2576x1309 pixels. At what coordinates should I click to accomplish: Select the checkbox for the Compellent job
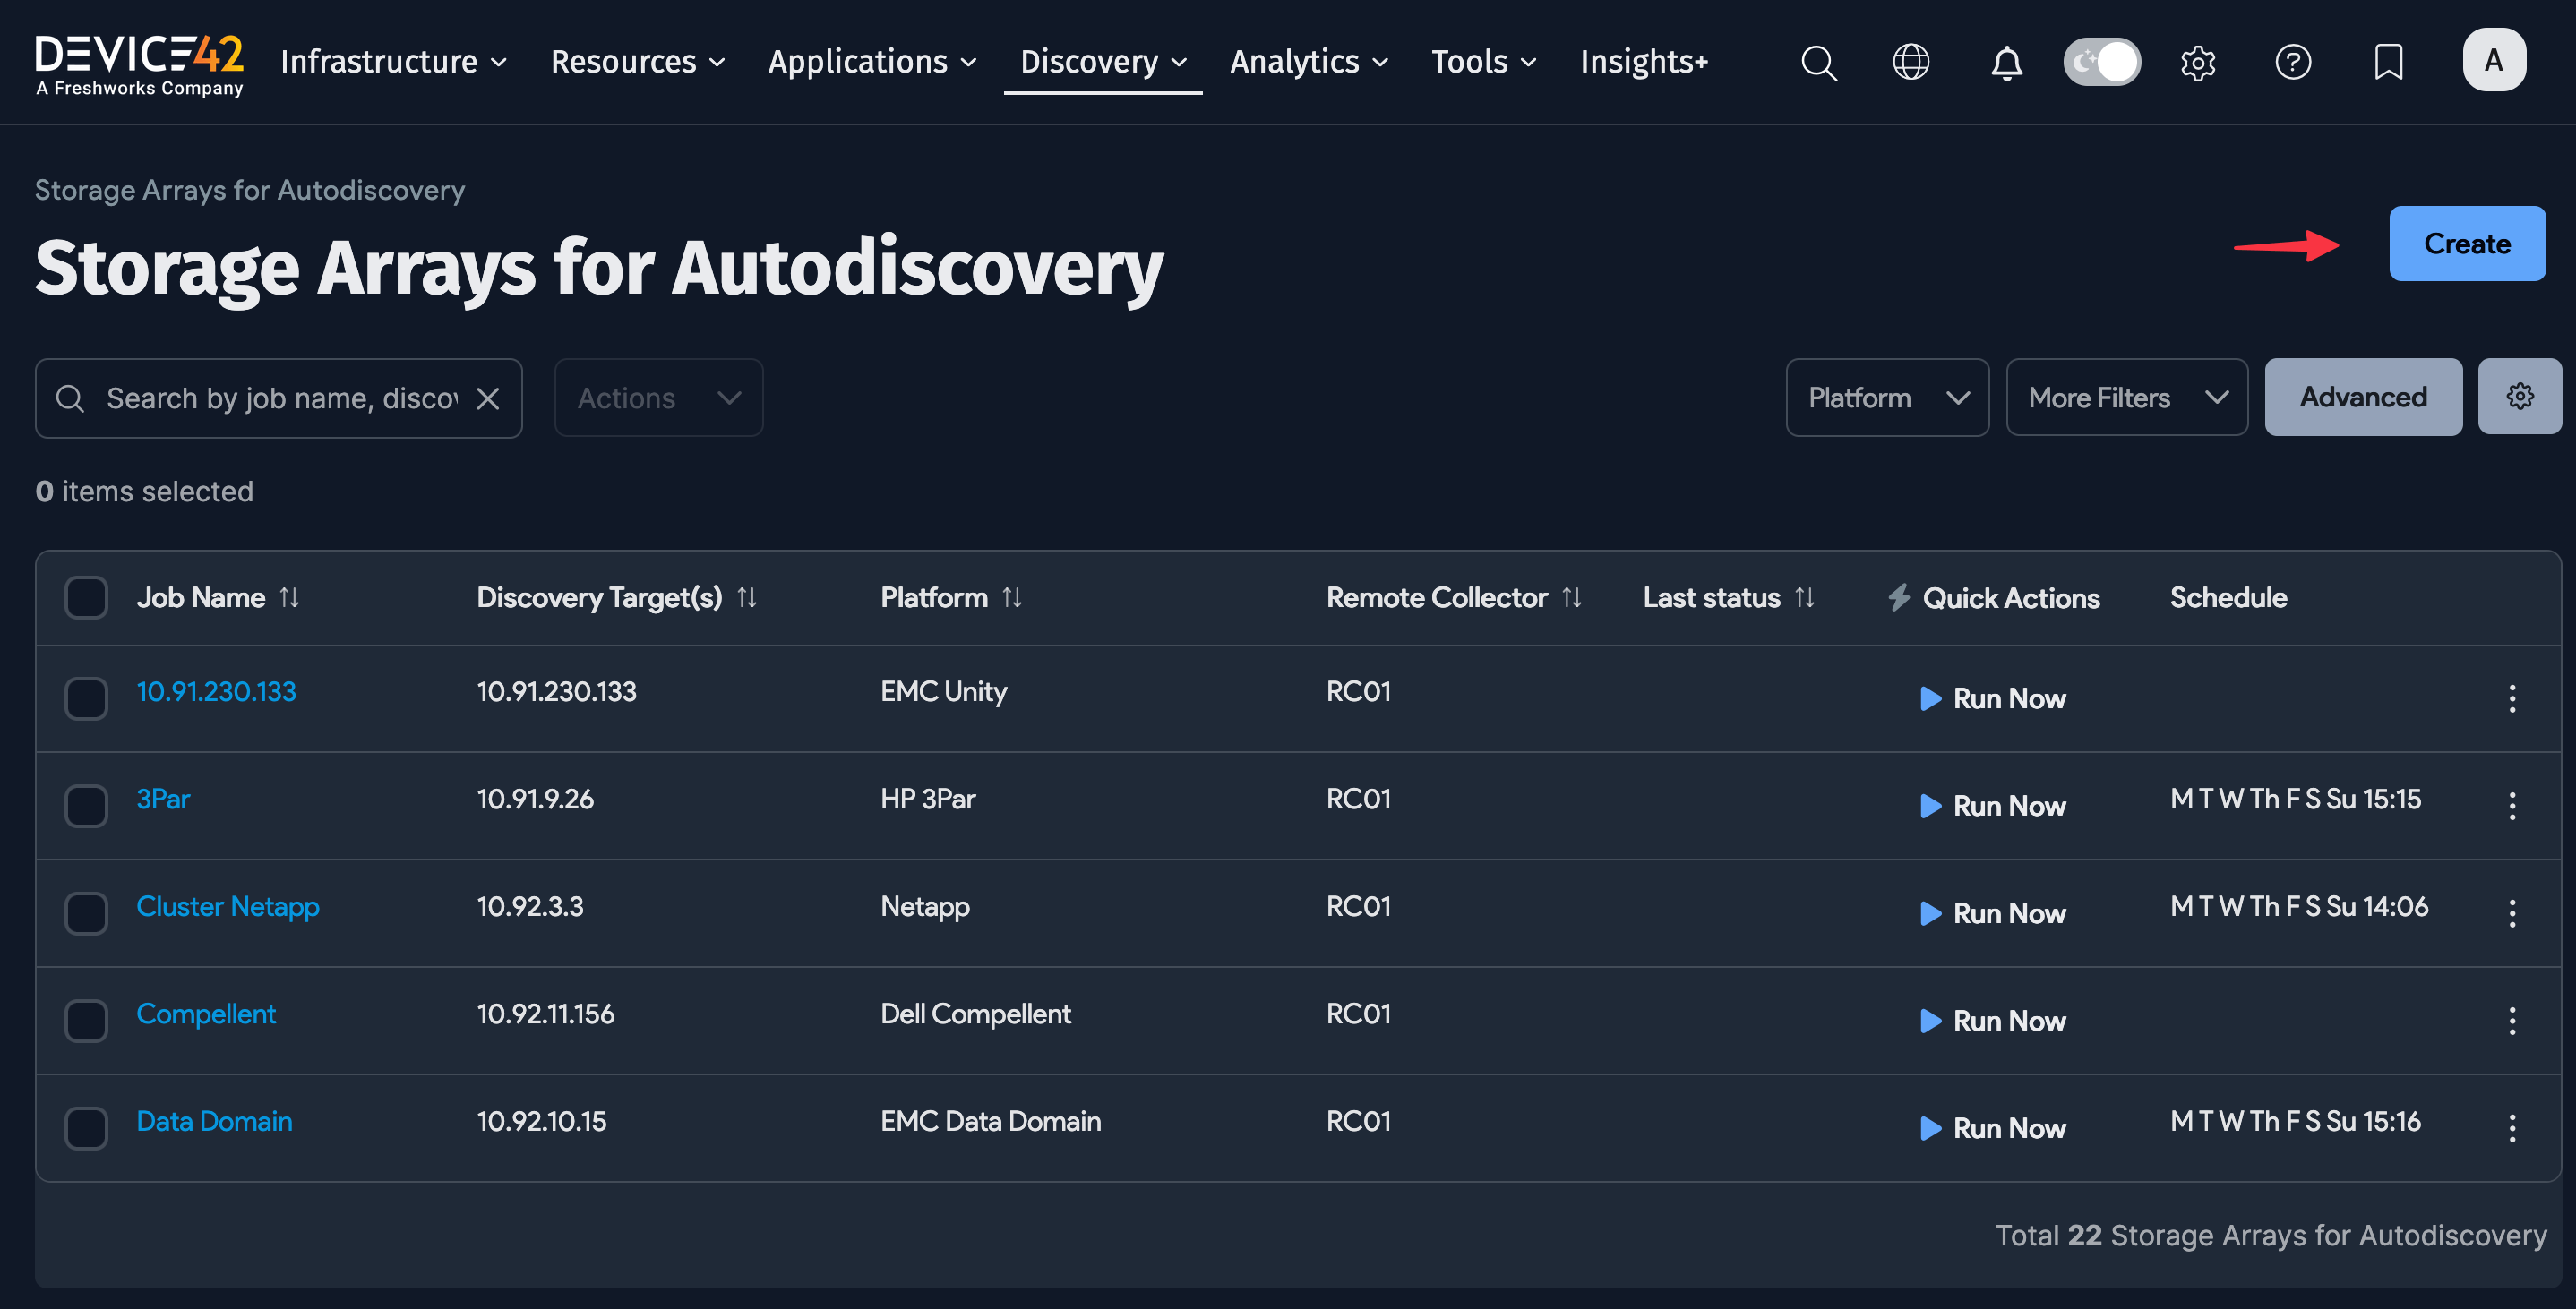pyautogui.click(x=86, y=1020)
